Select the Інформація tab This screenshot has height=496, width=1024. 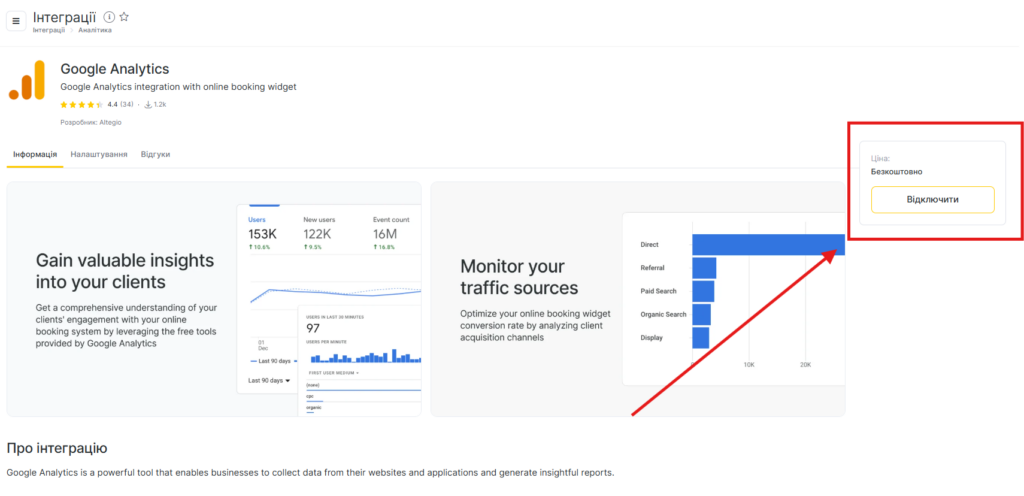coord(35,155)
